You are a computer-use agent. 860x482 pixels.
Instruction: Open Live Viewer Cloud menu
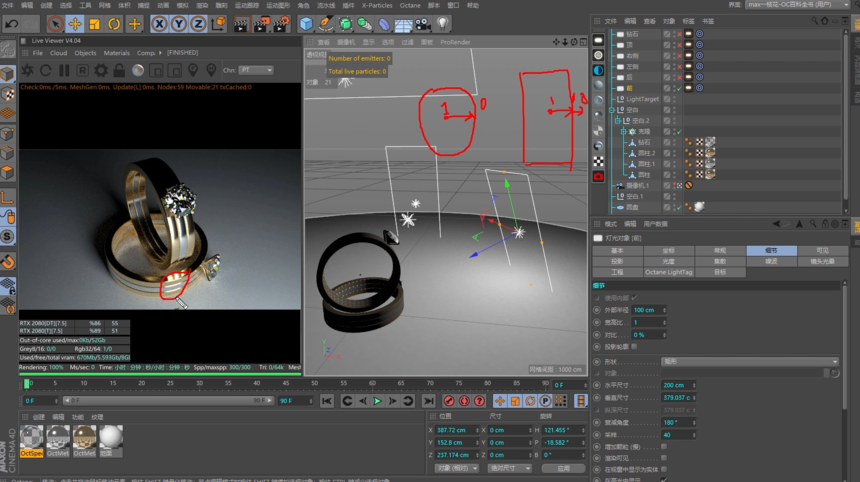tap(58, 53)
